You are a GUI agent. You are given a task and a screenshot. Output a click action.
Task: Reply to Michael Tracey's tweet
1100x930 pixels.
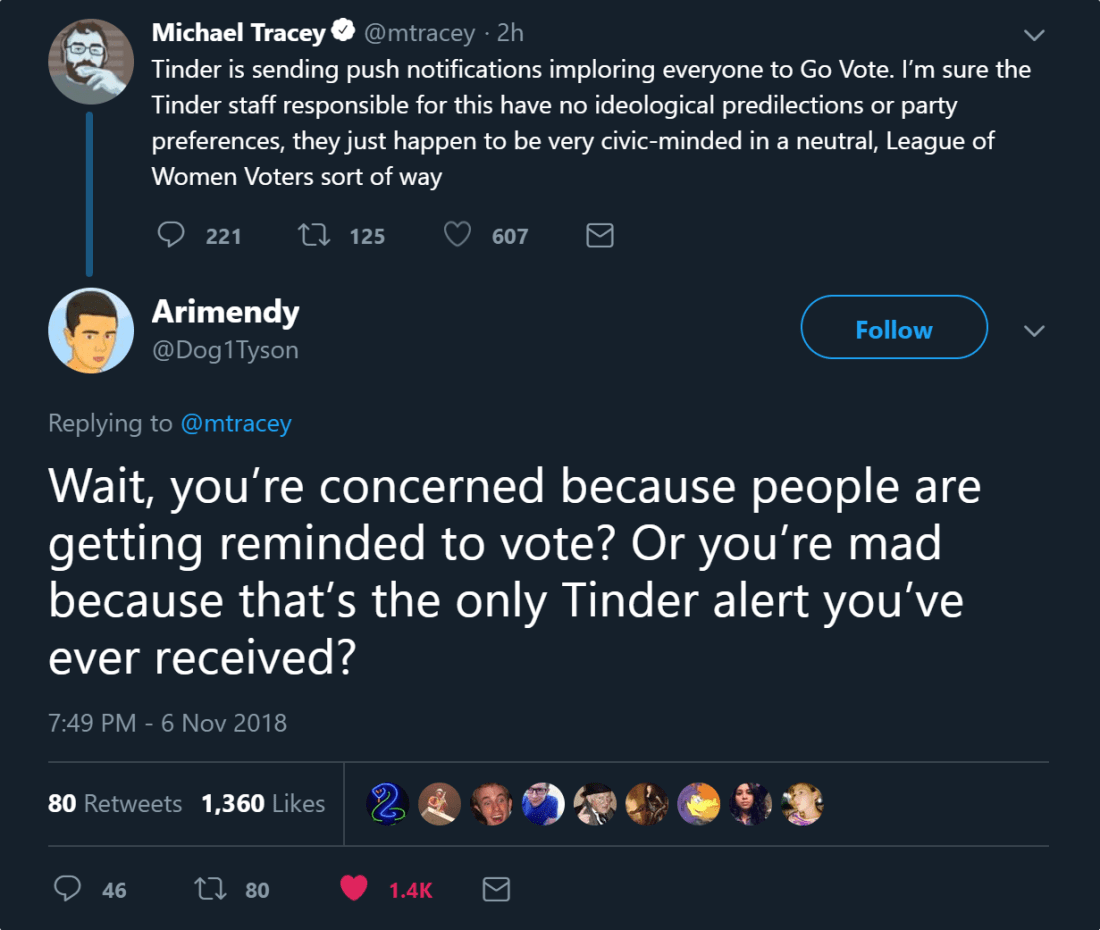172,235
